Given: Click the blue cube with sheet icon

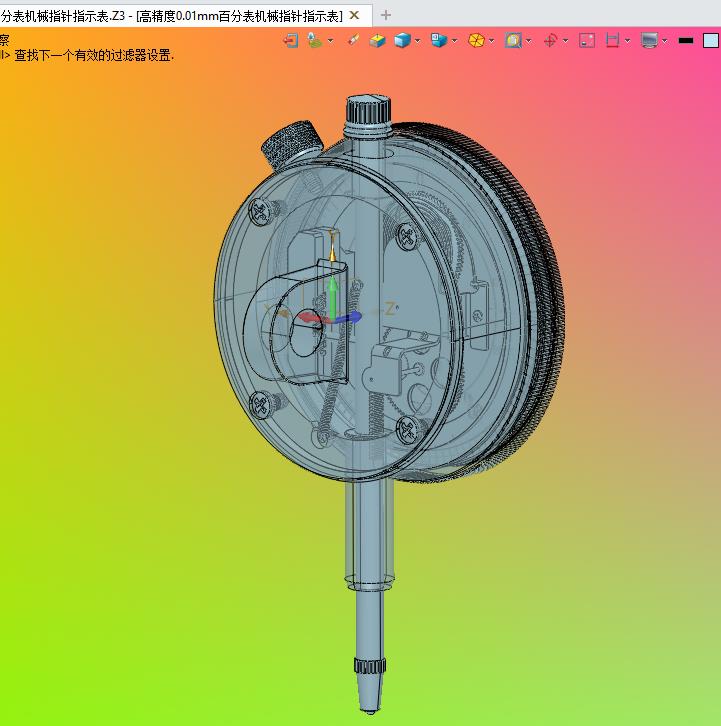Looking at the screenshot, I should [439, 41].
